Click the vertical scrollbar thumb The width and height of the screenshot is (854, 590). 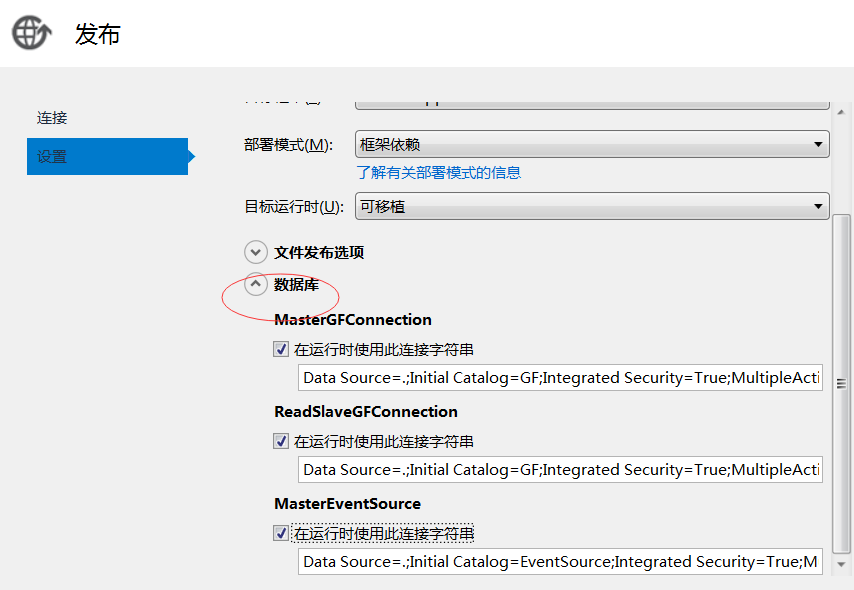[841, 385]
